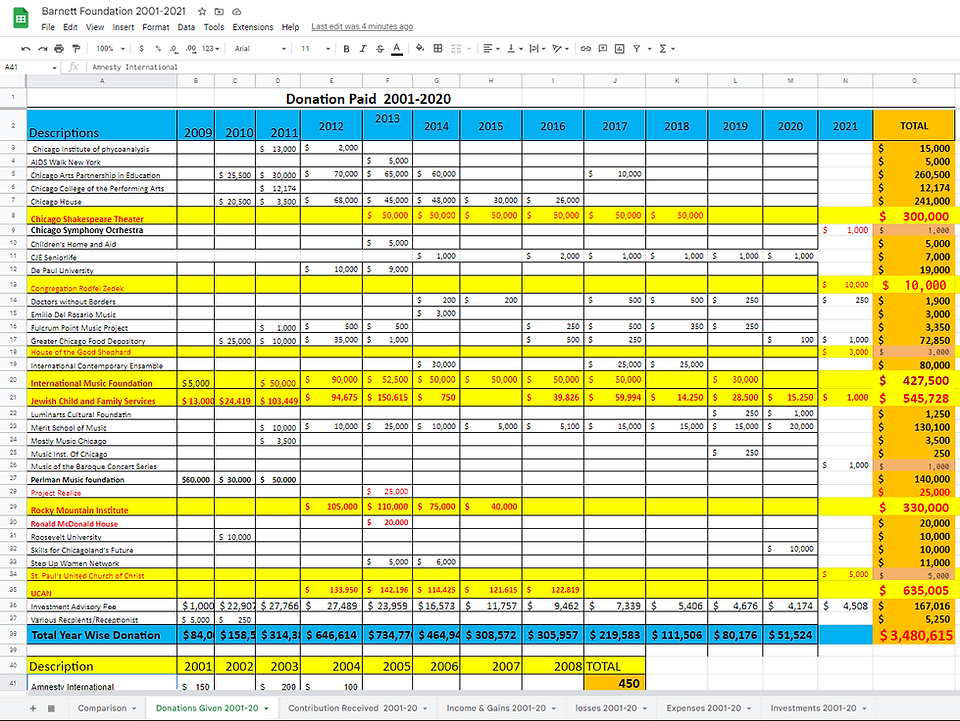960x721 pixels.
Task: Switch to Contribution Received 2001-20 tab
Action: coord(353,708)
